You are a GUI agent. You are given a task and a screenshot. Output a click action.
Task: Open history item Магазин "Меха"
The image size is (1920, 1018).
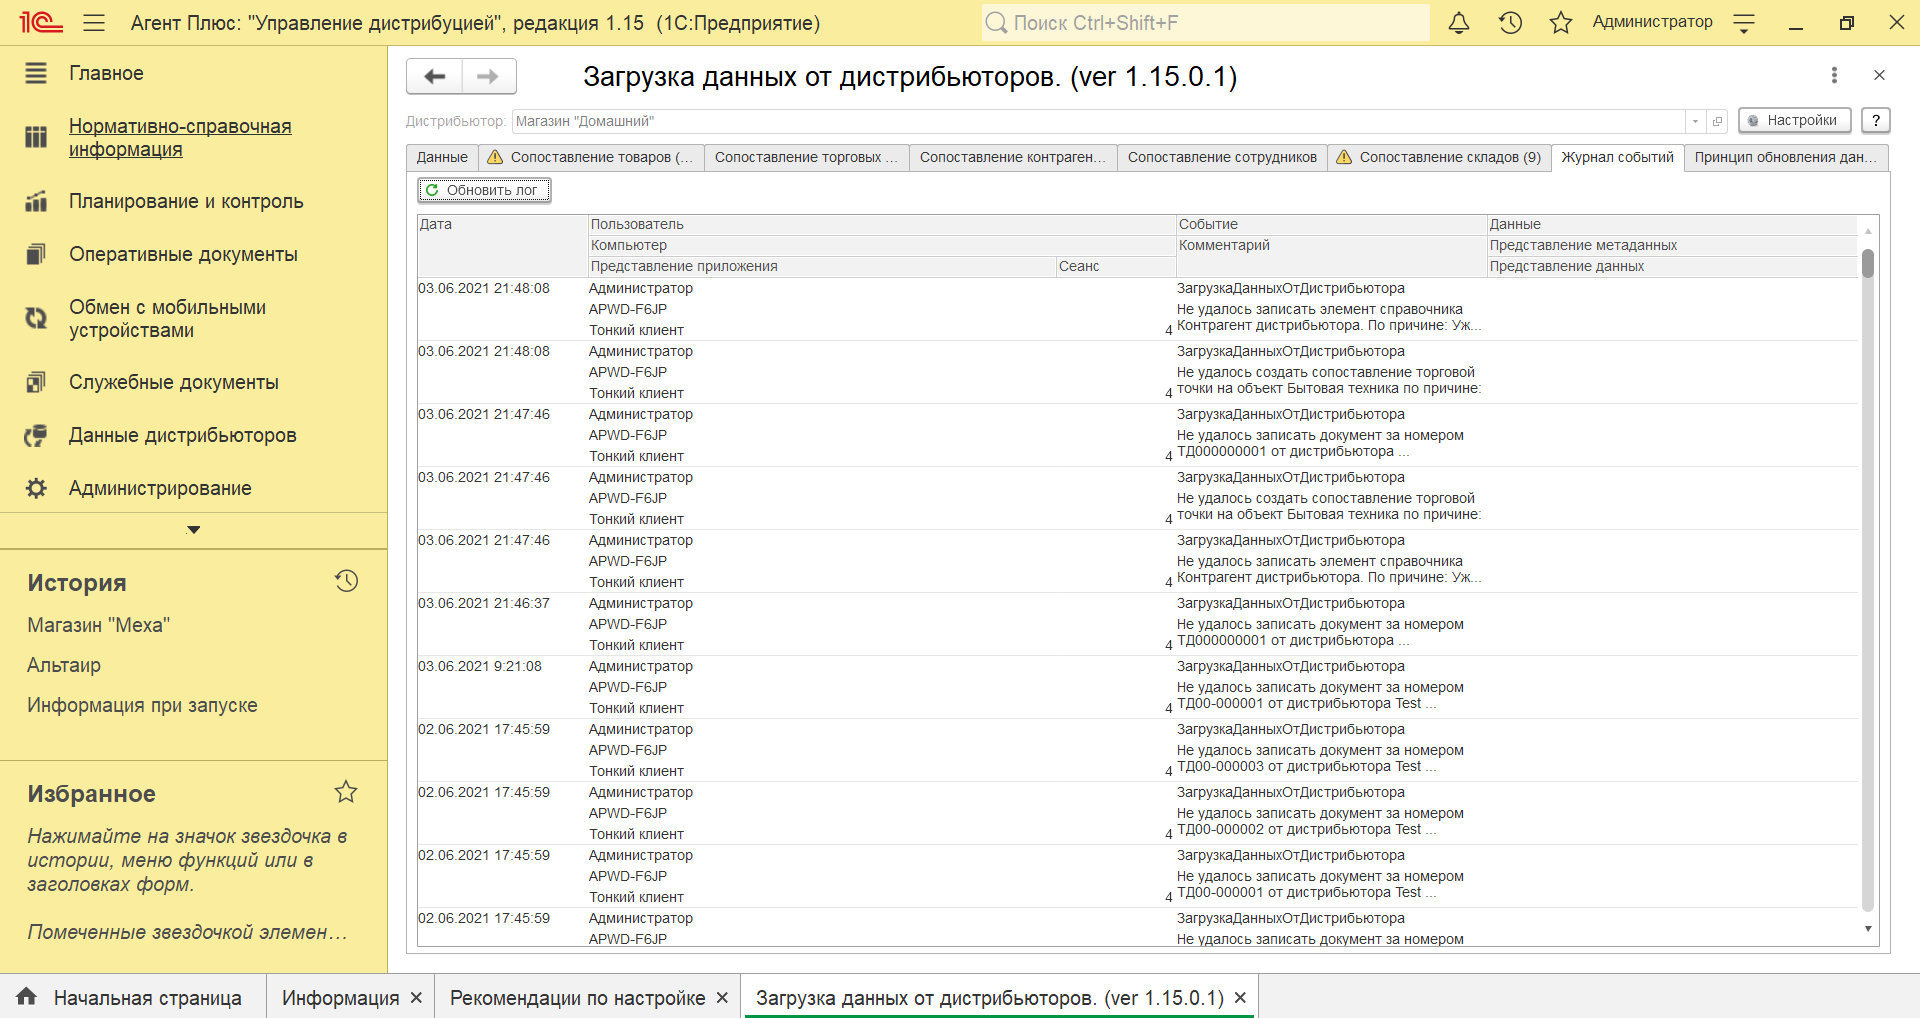99,625
